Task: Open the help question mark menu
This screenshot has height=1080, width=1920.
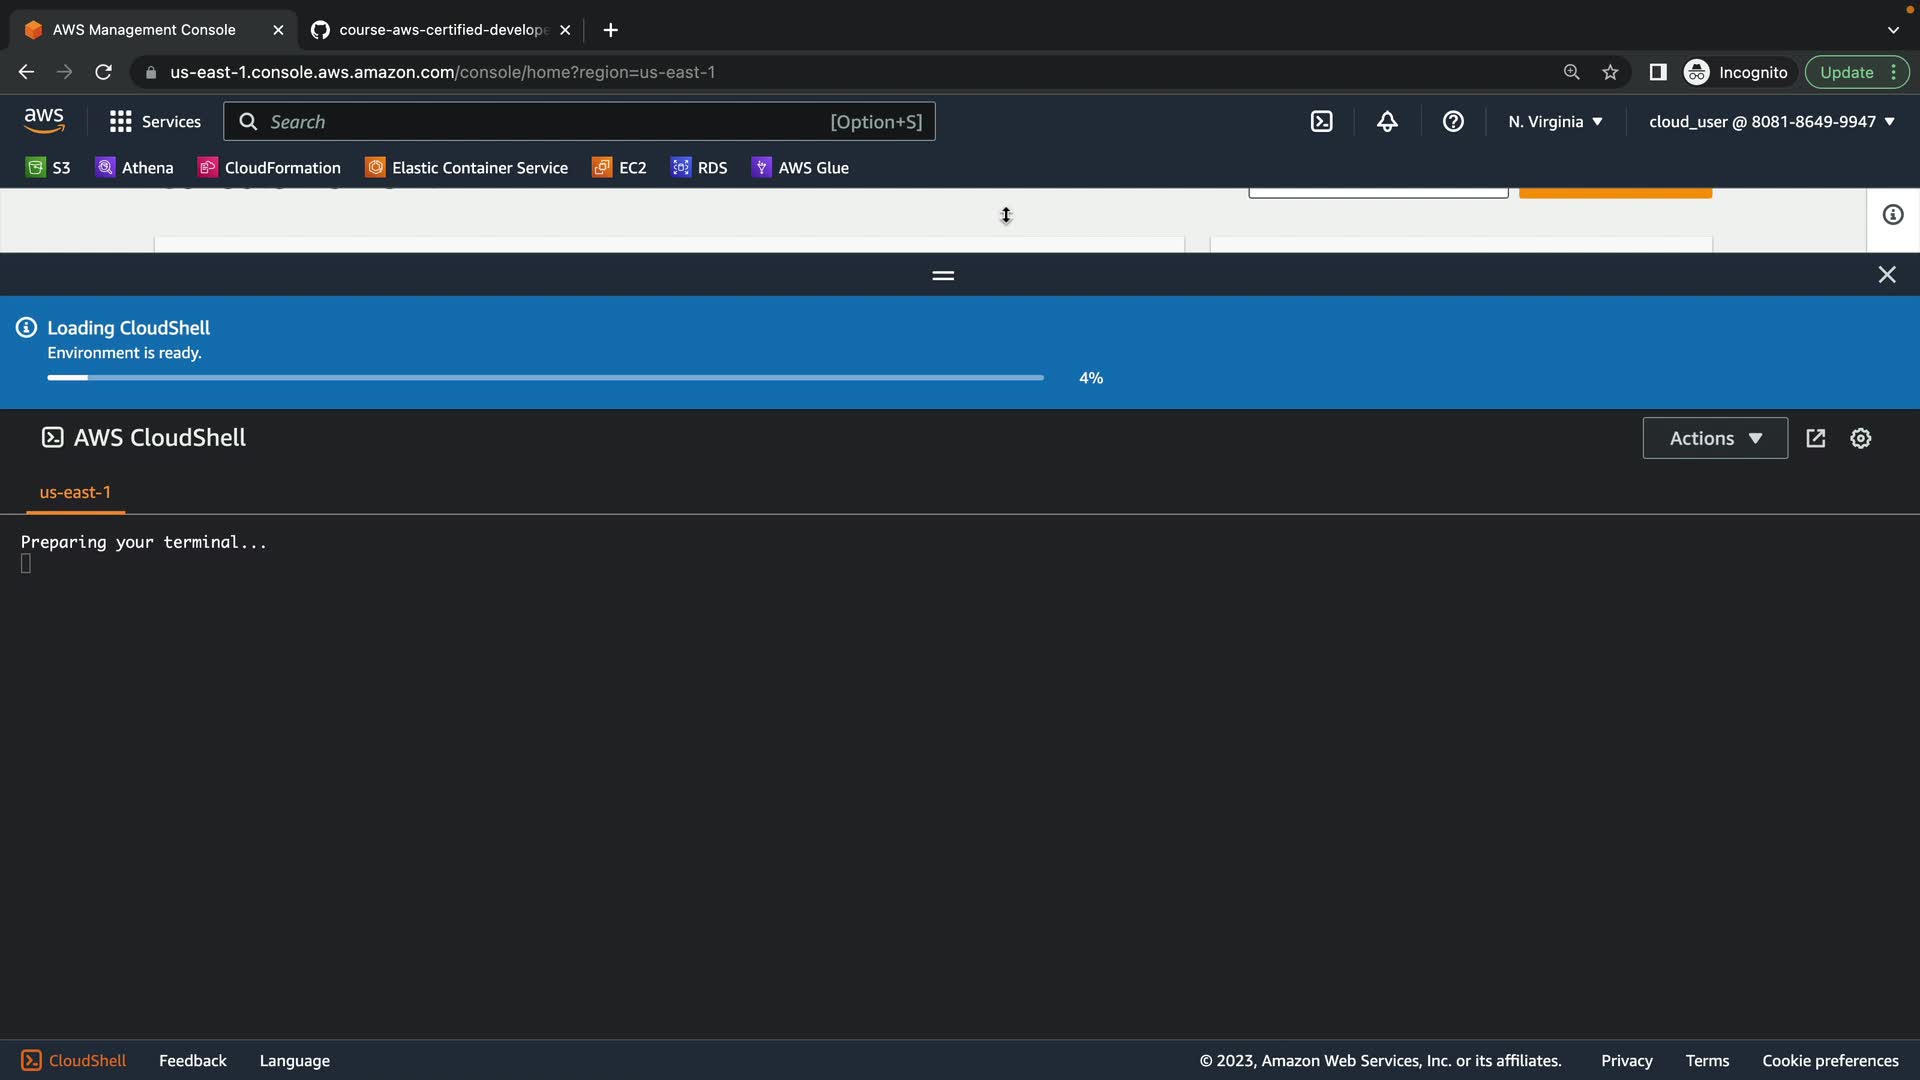Action: pyautogui.click(x=1453, y=121)
